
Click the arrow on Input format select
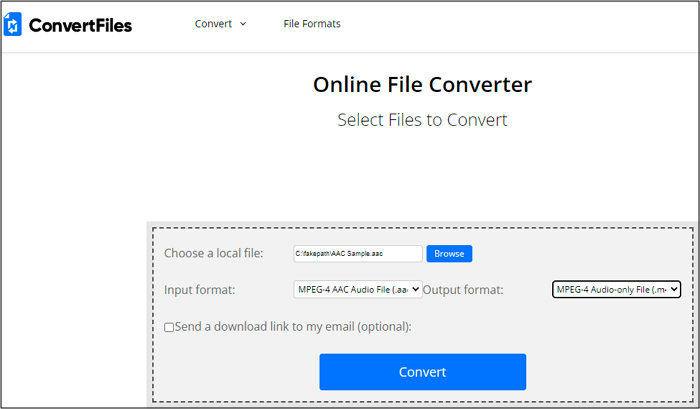click(x=415, y=290)
